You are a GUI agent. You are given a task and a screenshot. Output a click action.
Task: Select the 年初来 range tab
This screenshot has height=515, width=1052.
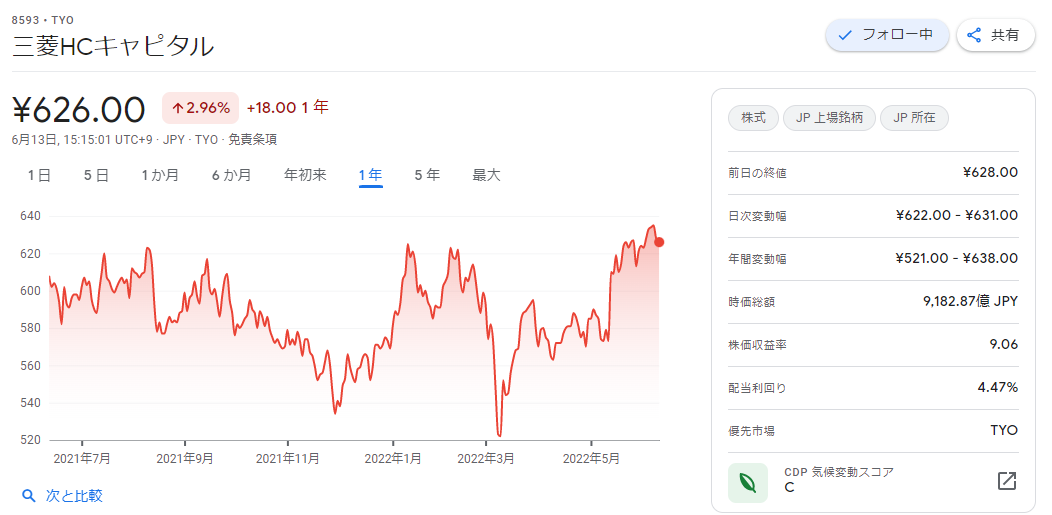tap(305, 176)
